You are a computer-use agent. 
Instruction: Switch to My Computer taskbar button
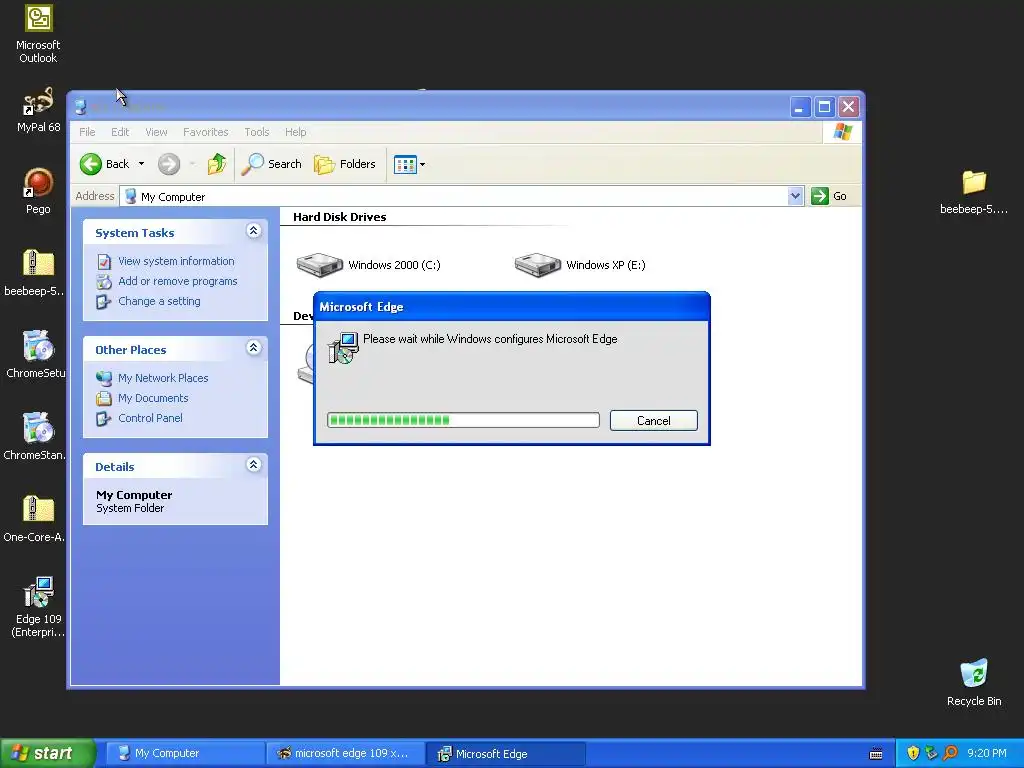[185, 753]
